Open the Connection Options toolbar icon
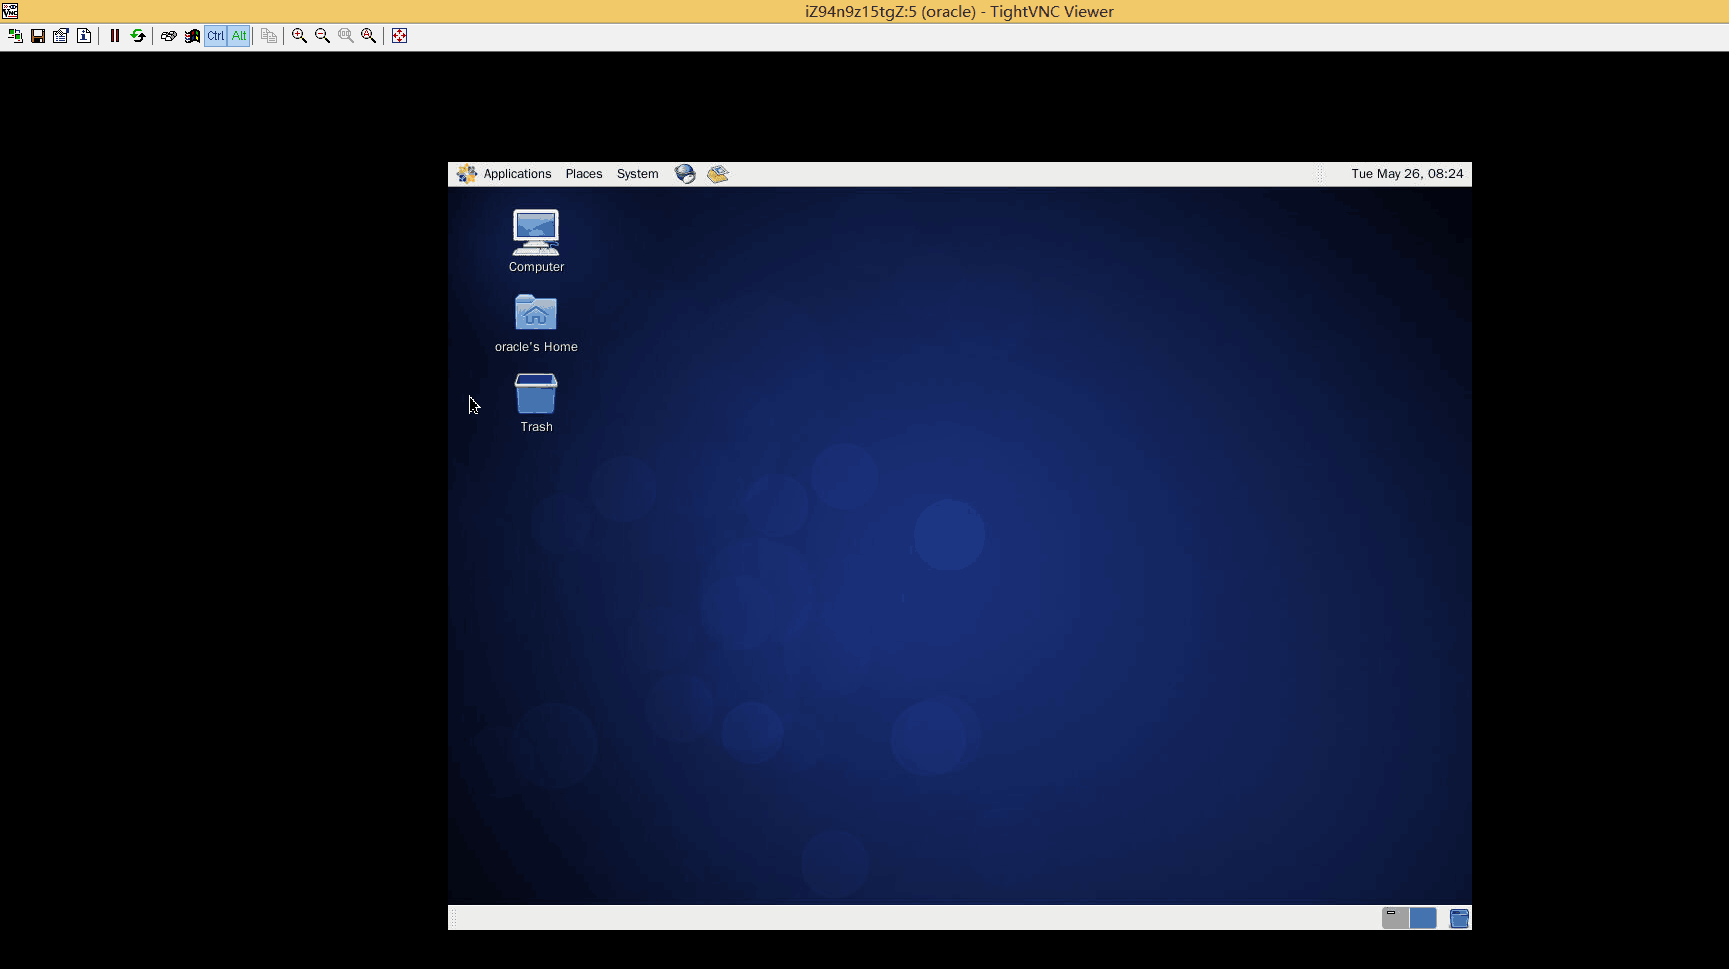 (x=61, y=36)
